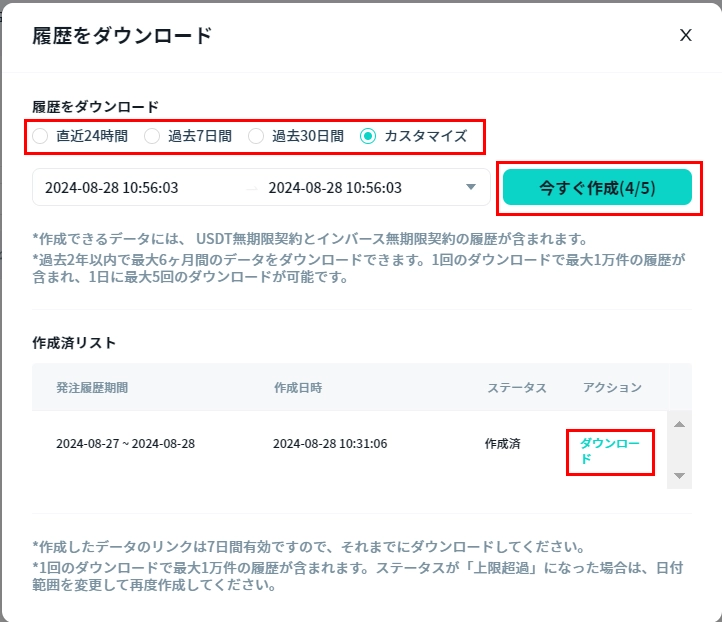Click the 今すぐ作成(4/5) button
The width and height of the screenshot is (722, 622).
(597, 187)
